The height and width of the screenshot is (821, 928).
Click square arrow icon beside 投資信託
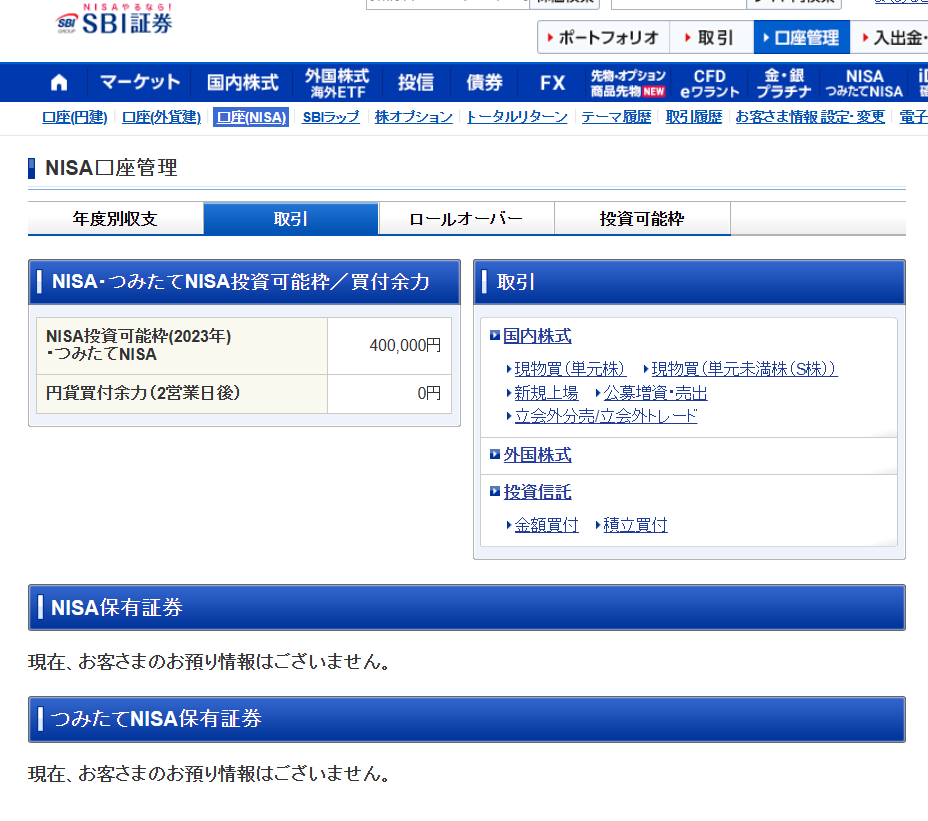pos(495,491)
